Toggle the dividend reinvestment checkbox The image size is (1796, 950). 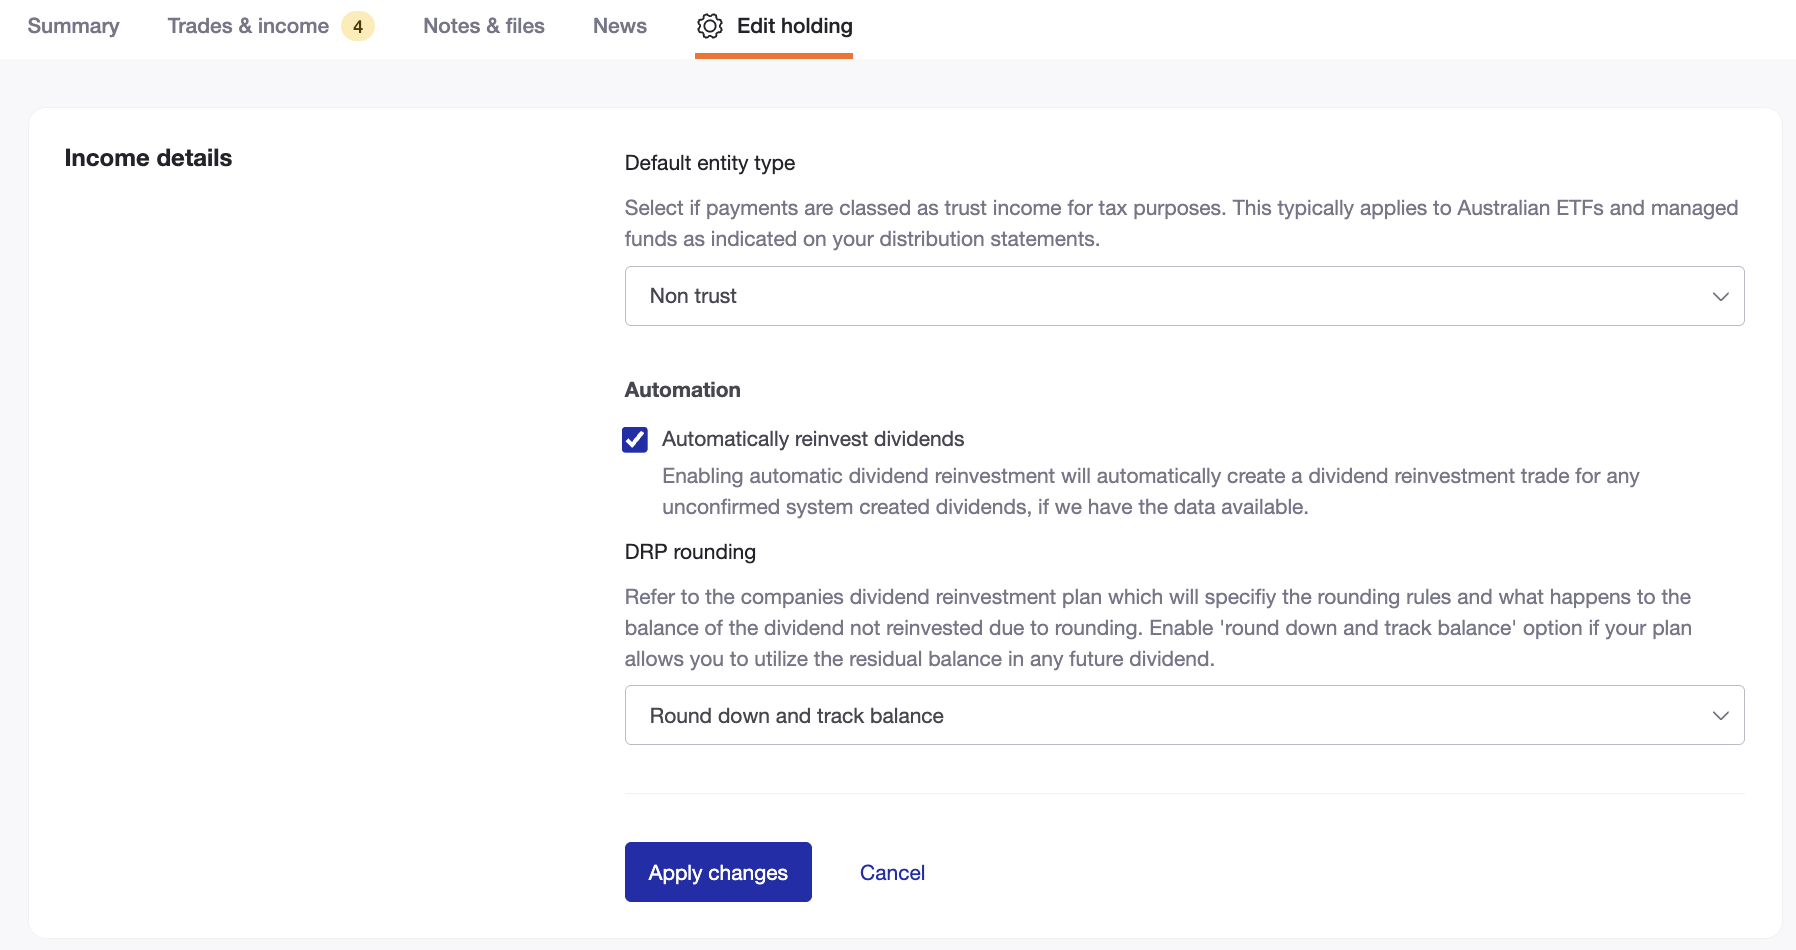pos(635,439)
